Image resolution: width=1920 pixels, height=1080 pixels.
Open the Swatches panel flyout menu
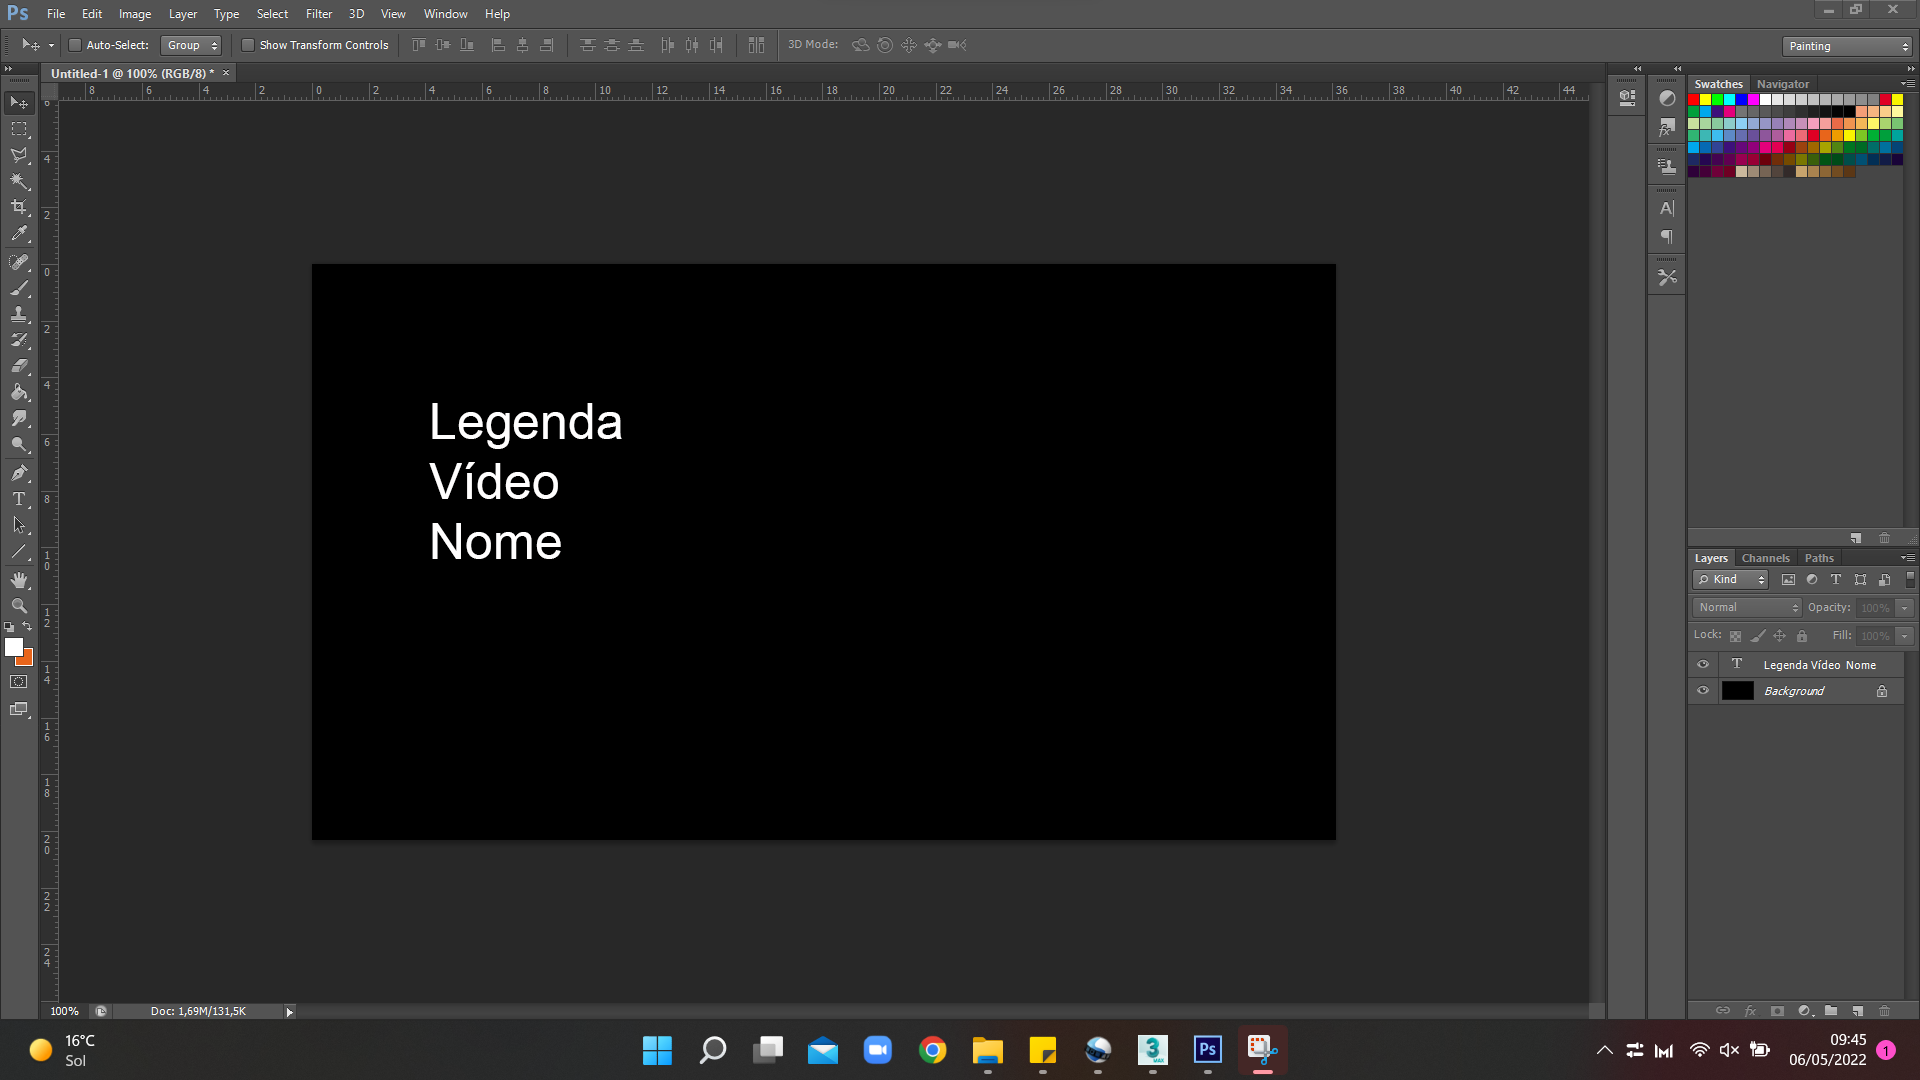tap(1907, 84)
